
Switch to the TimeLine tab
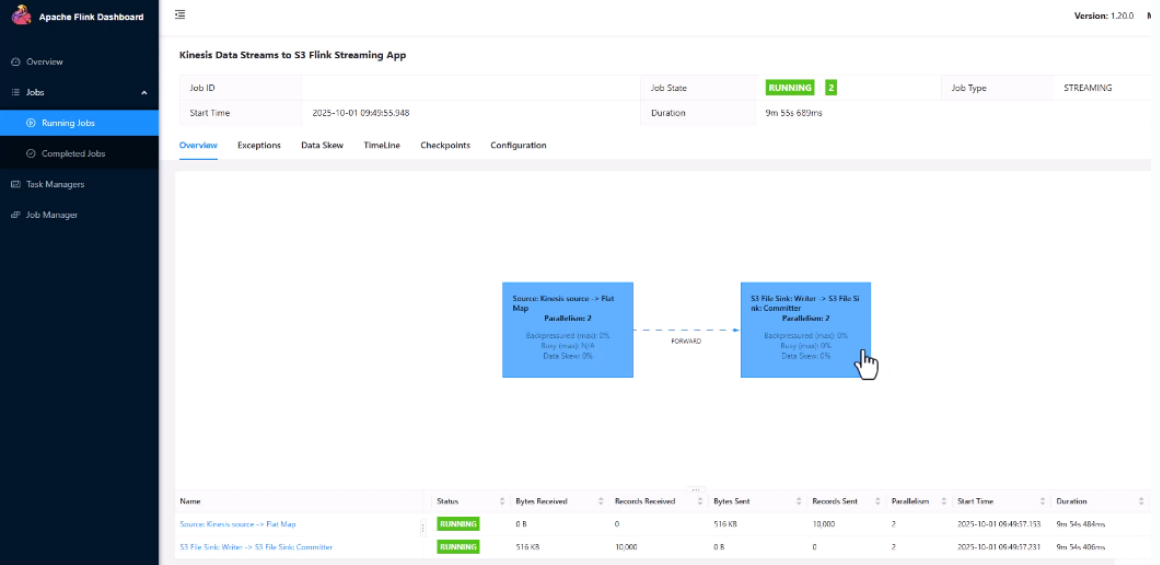coord(382,146)
